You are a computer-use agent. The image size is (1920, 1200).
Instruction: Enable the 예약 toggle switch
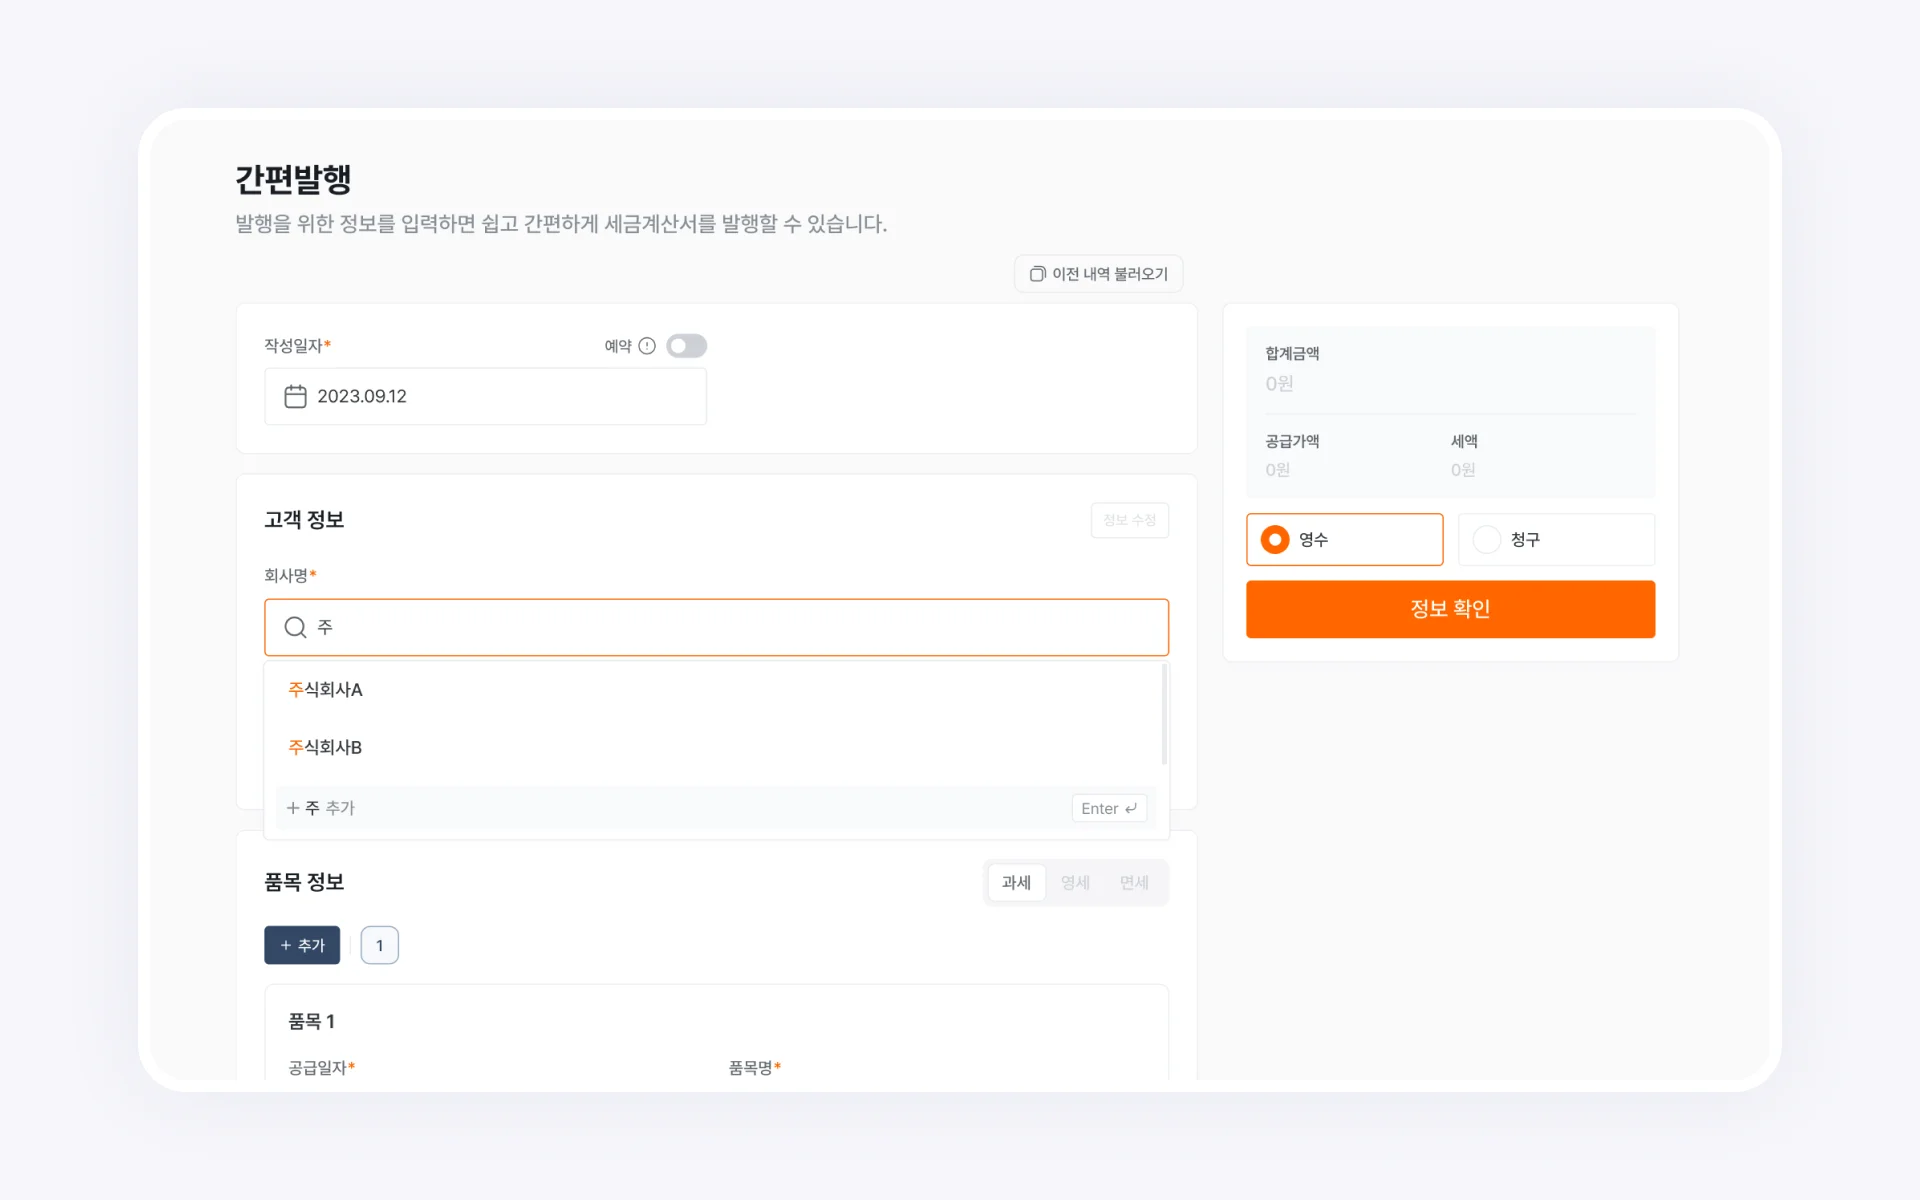pos(687,345)
